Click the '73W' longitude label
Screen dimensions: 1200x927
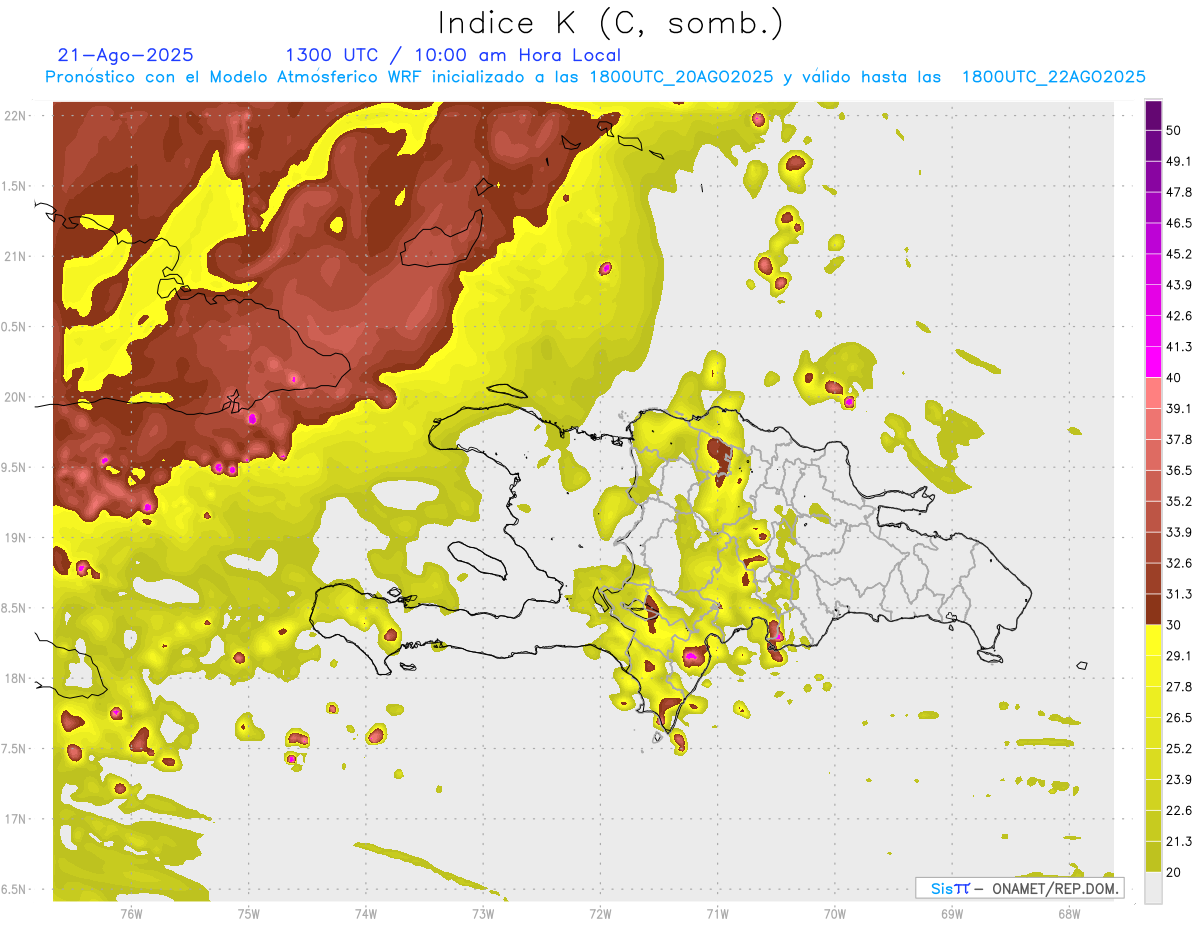[483, 913]
